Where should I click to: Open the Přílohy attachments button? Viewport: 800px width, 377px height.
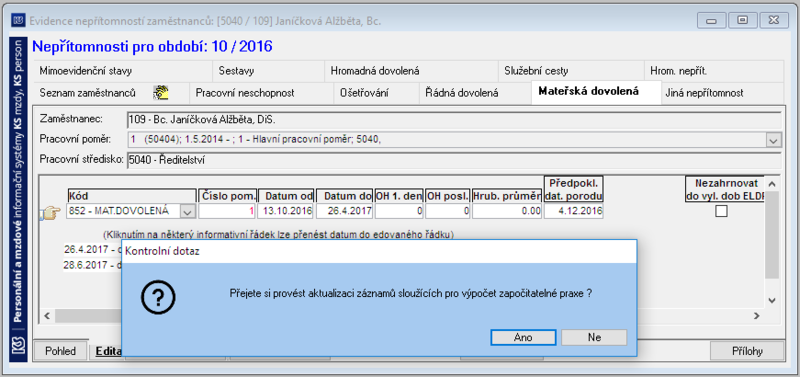click(747, 351)
